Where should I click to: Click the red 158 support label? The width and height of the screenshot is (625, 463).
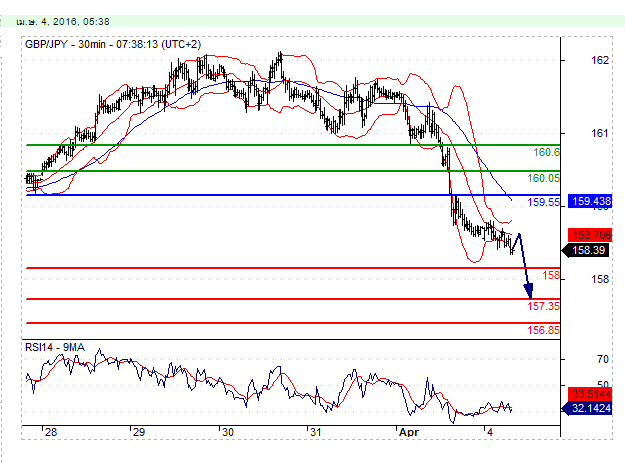[x=550, y=275]
